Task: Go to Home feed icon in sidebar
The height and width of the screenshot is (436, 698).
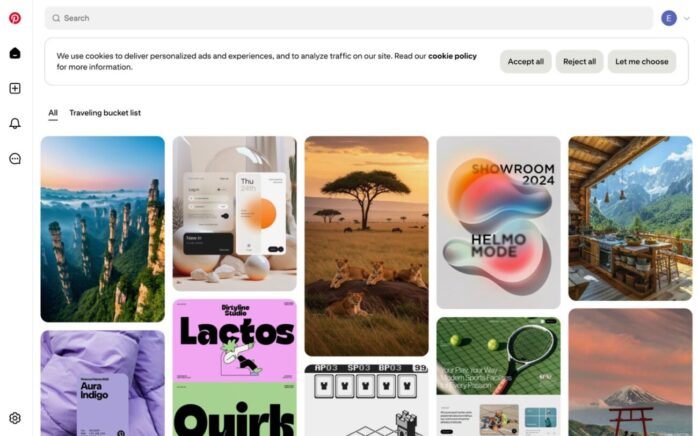Action: coord(15,53)
